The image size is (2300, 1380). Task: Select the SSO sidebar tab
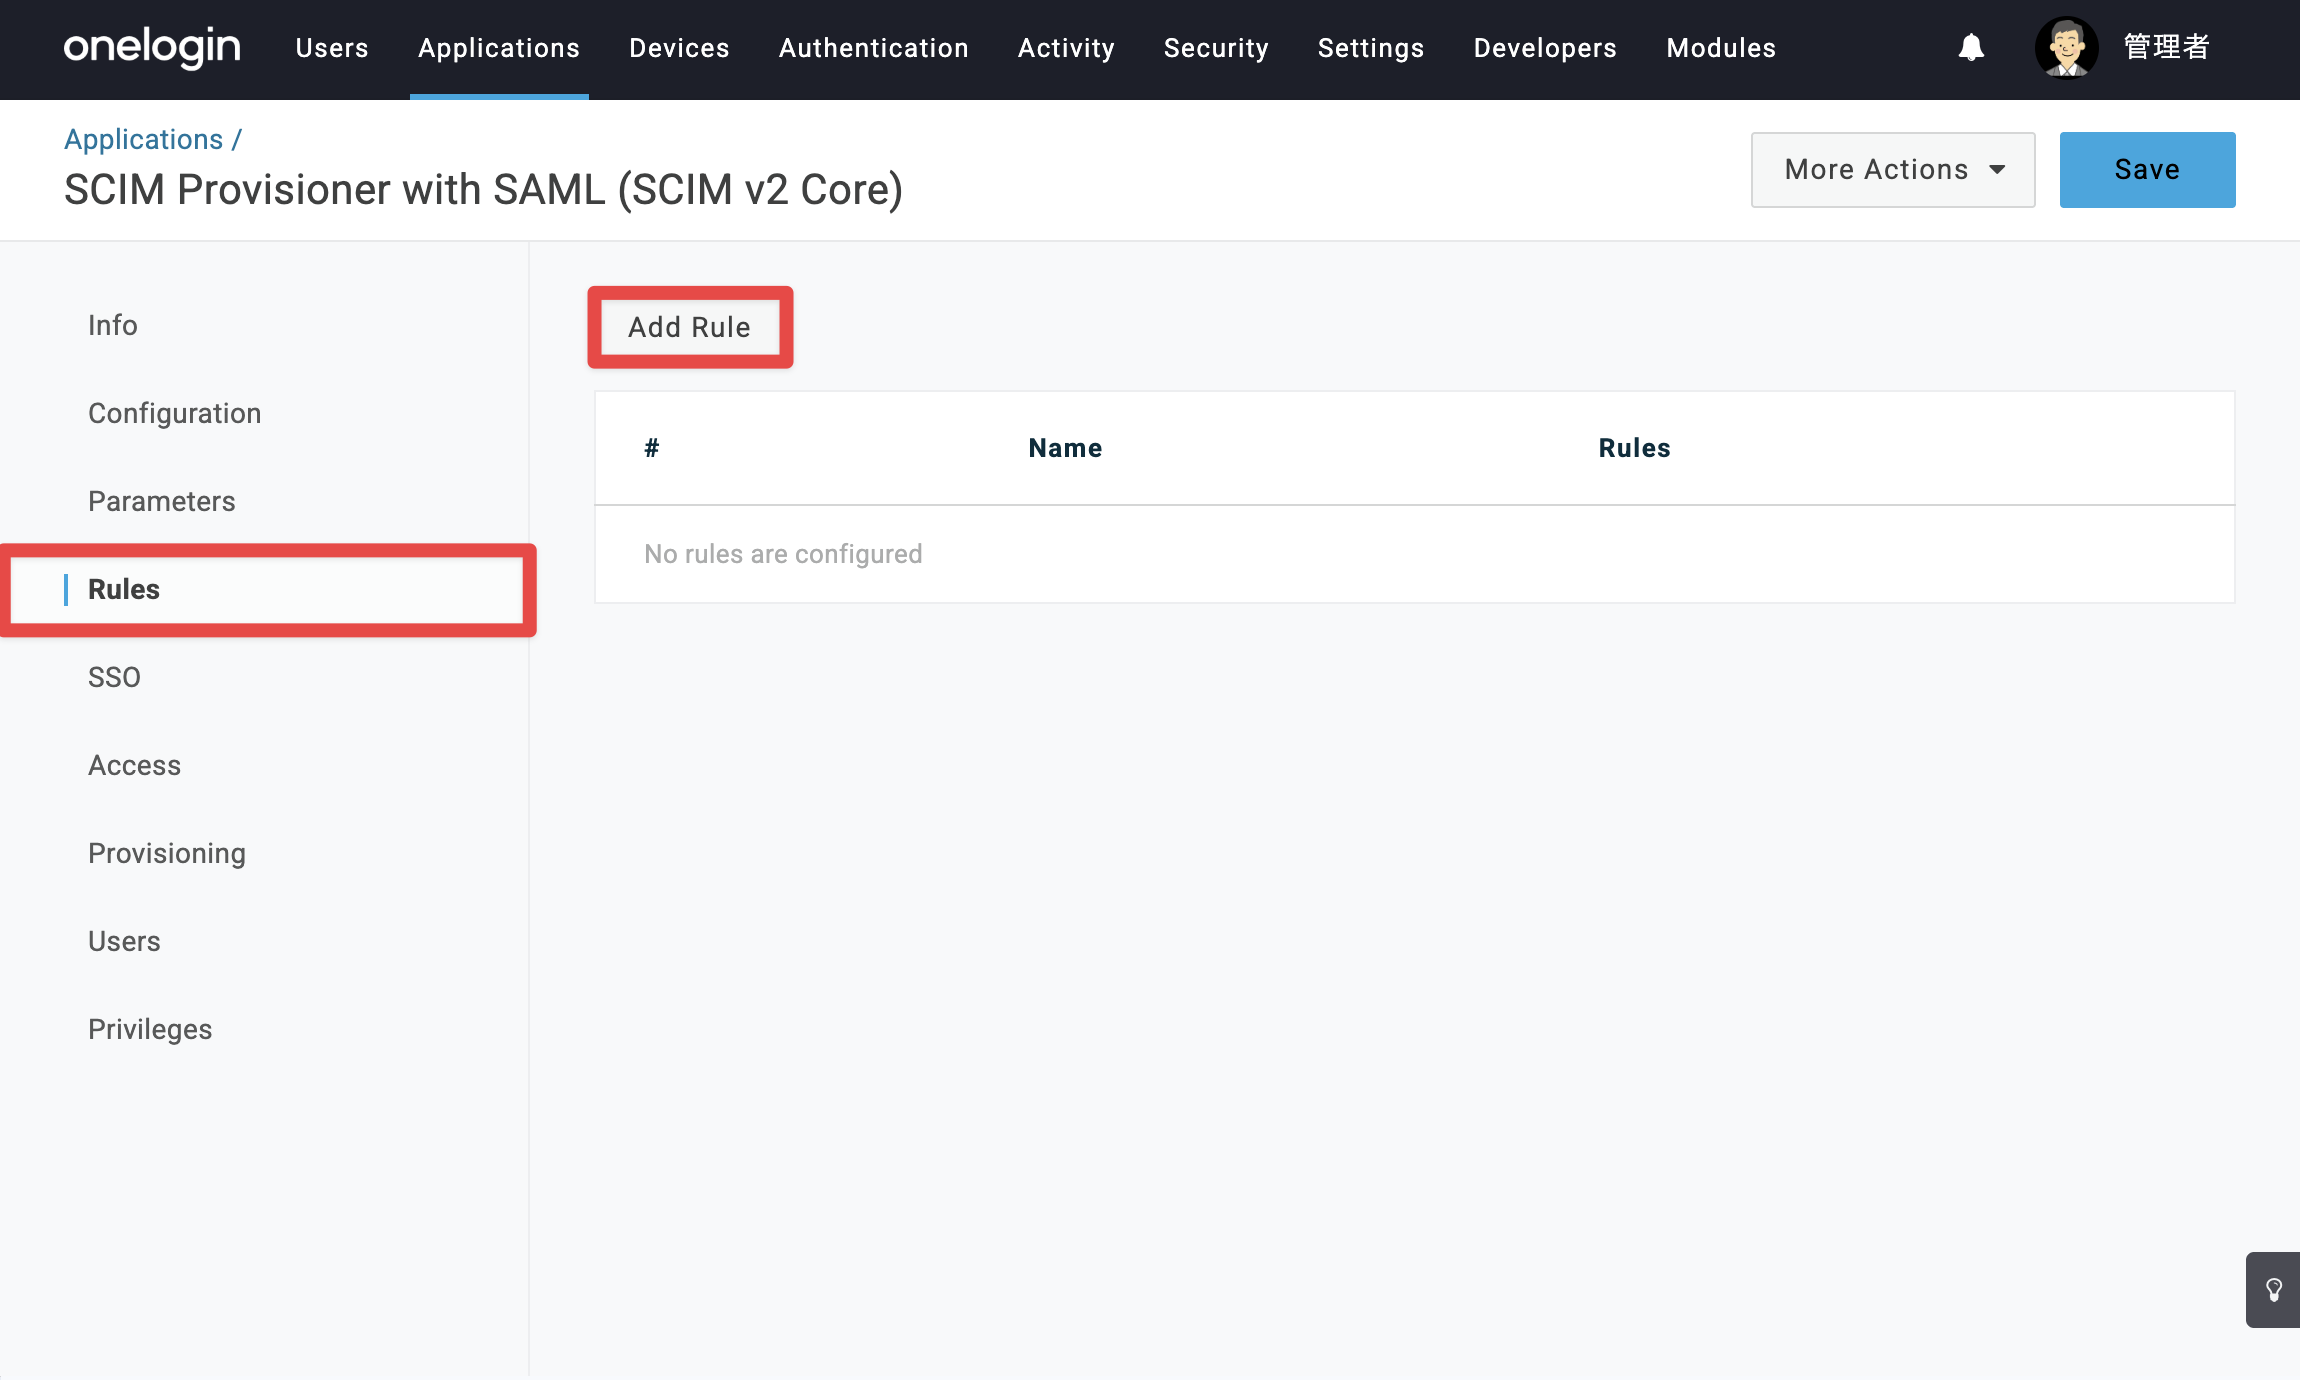point(114,677)
